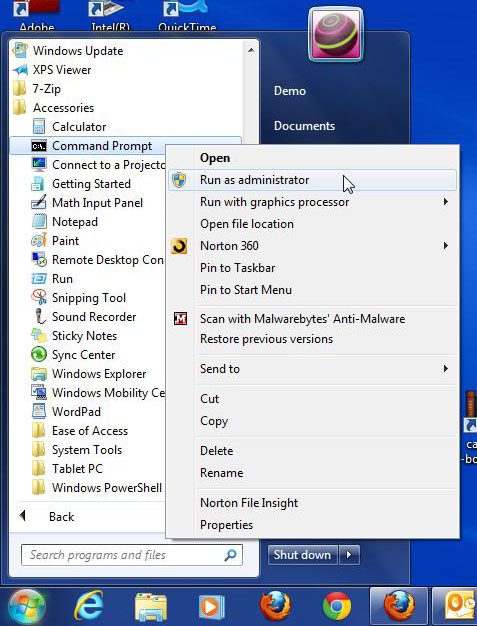Open the Documents link

pos(304,126)
